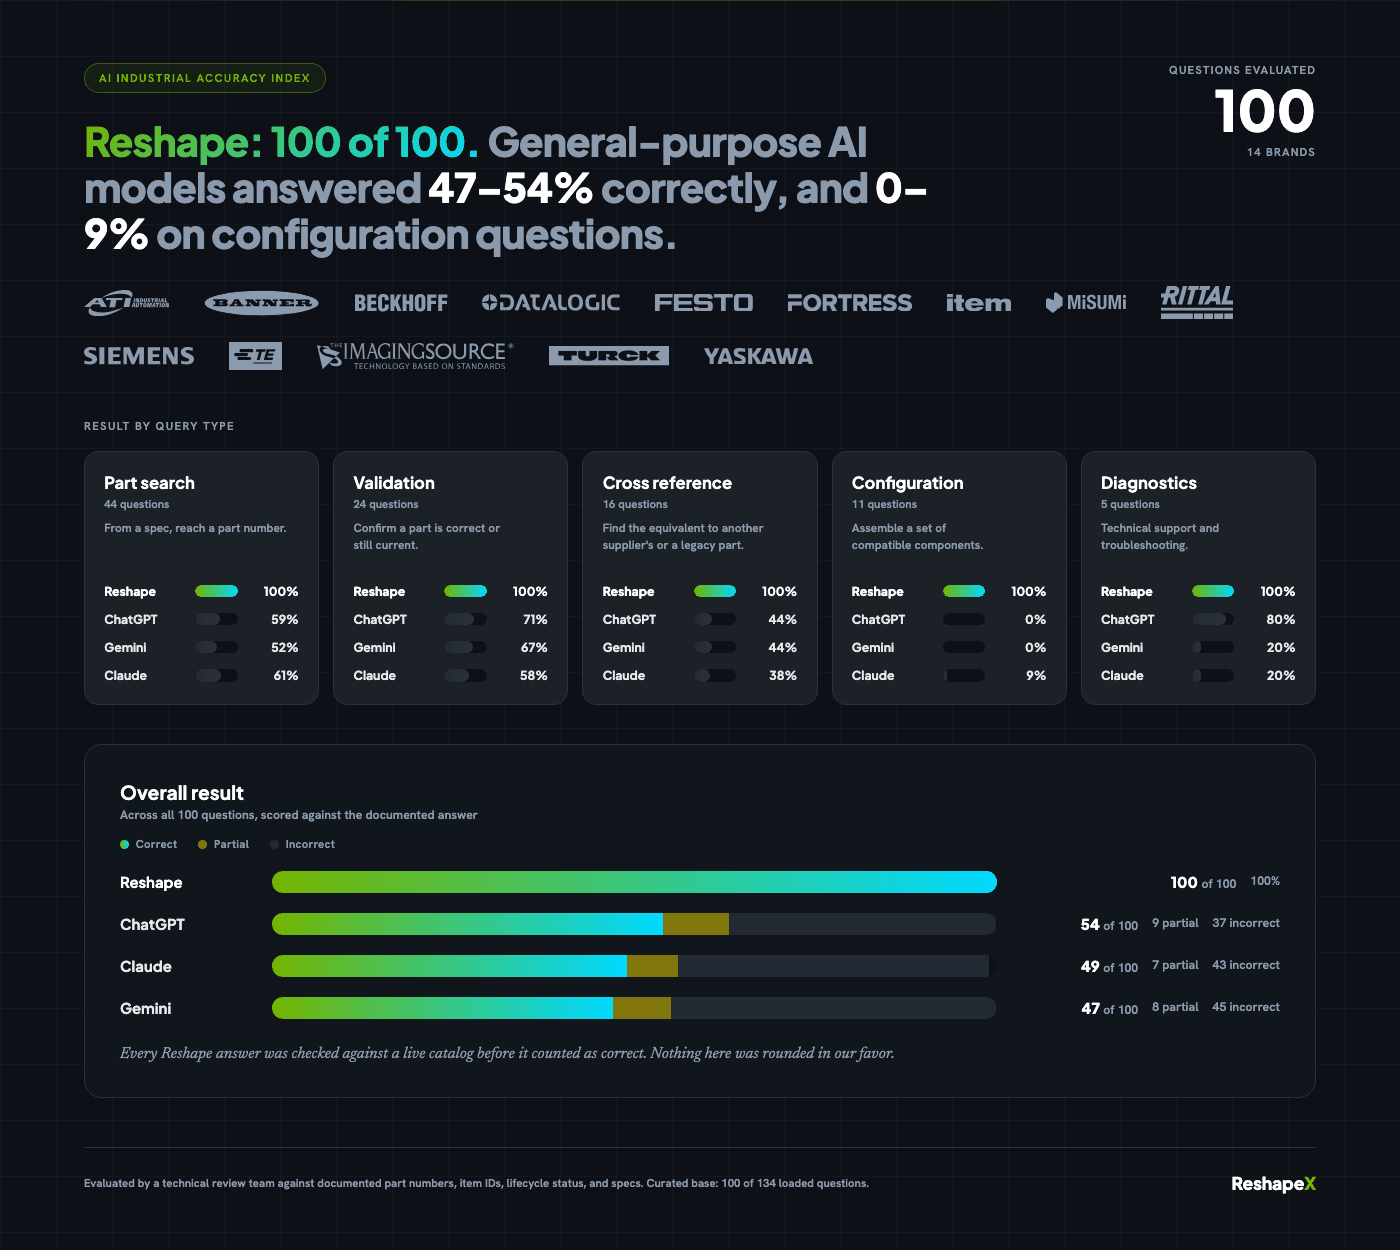
Task: Click the Reshape overall result bar
Action: point(634,882)
